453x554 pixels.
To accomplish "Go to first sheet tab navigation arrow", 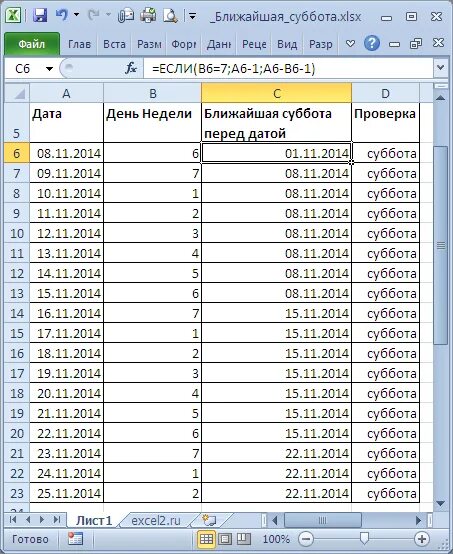I will (13, 520).
